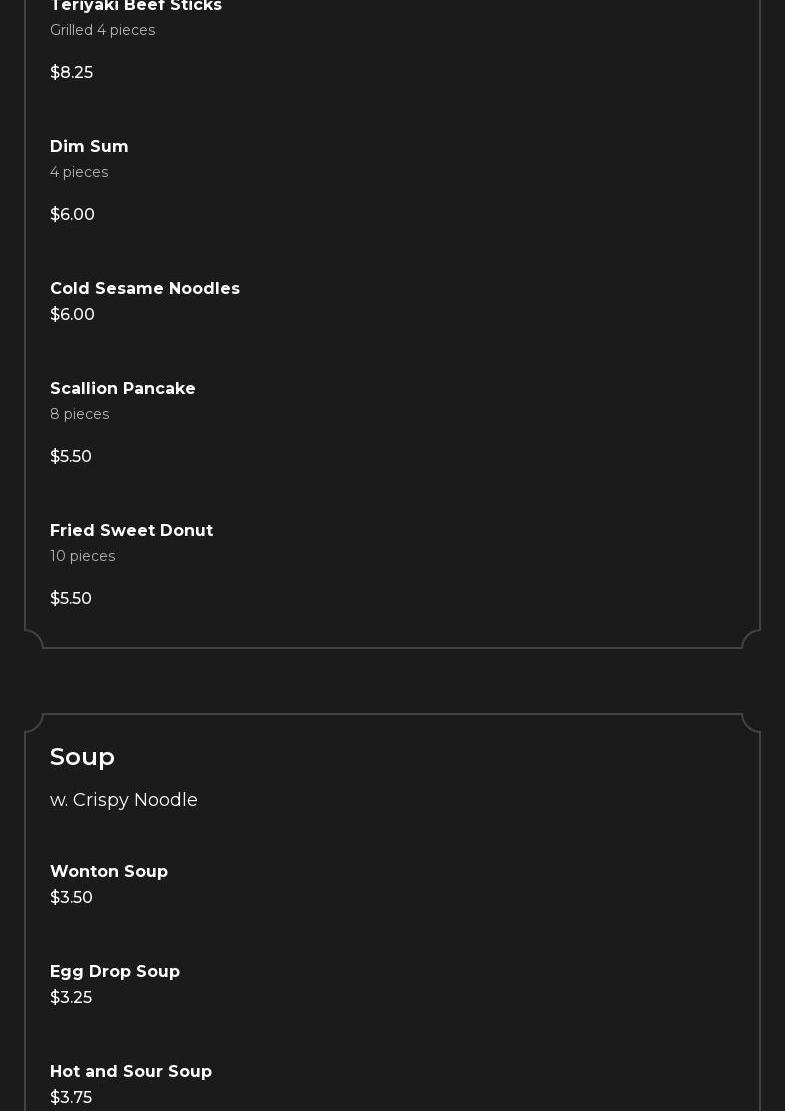Viewport: 785px width, 1111px height.
Task: Open the Cold Sesame Noodles item
Action: tap(145, 289)
